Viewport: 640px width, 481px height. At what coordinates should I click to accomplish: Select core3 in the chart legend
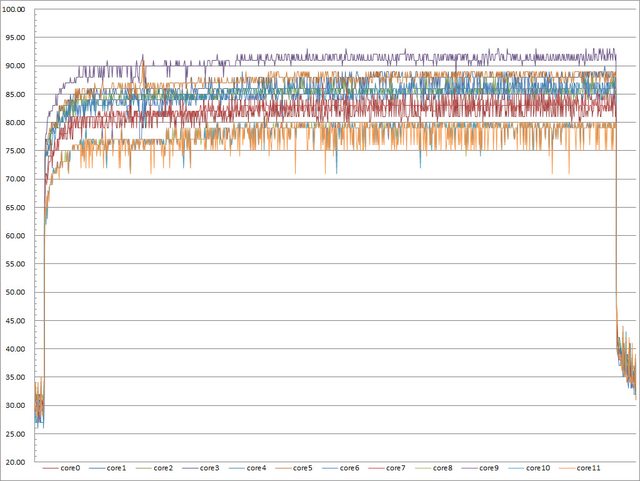pyautogui.click(x=211, y=469)
